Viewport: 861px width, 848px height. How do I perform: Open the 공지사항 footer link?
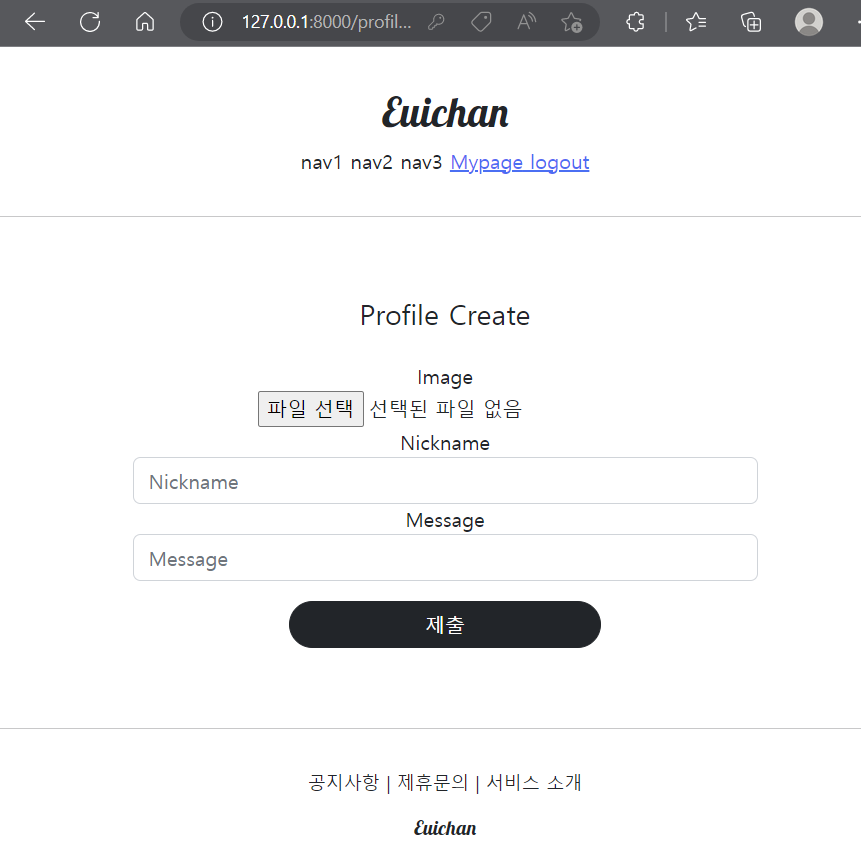coord(344,782)
